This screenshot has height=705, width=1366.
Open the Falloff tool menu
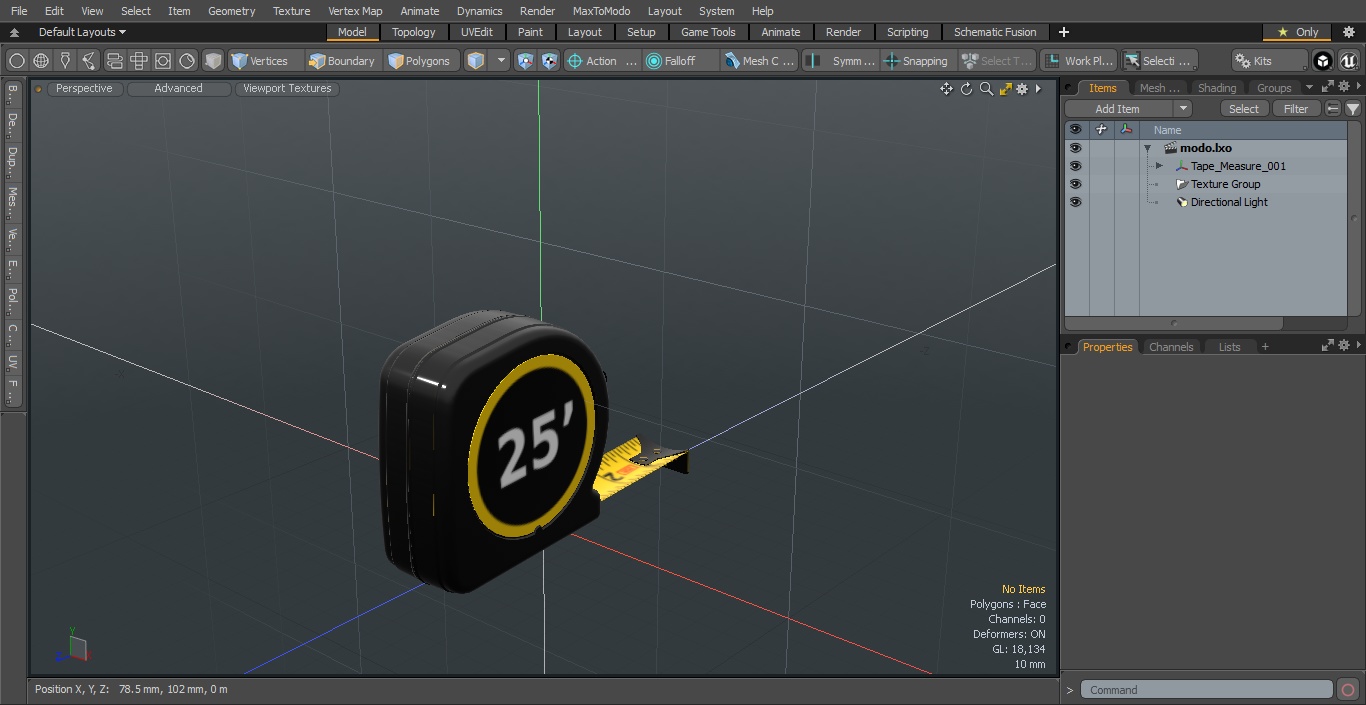pos(680,61)
